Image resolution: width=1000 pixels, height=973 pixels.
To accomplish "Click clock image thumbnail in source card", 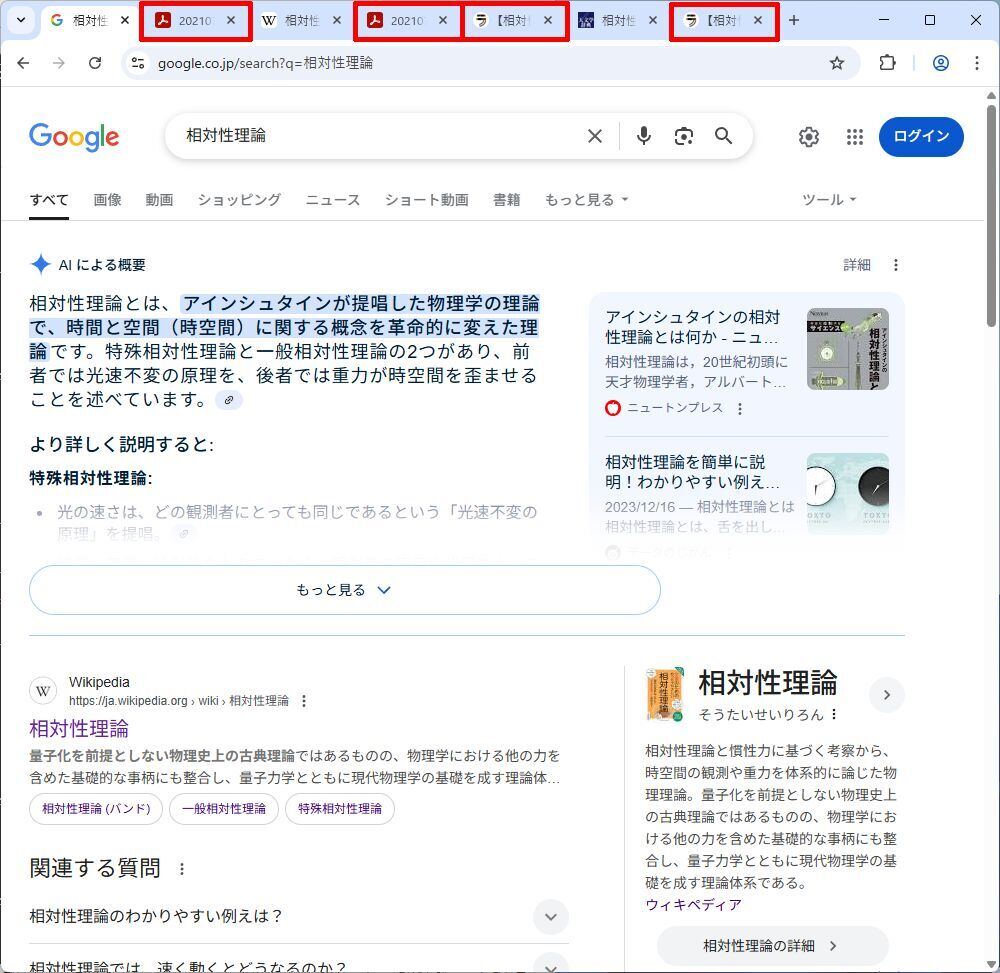I will point(848,494).
